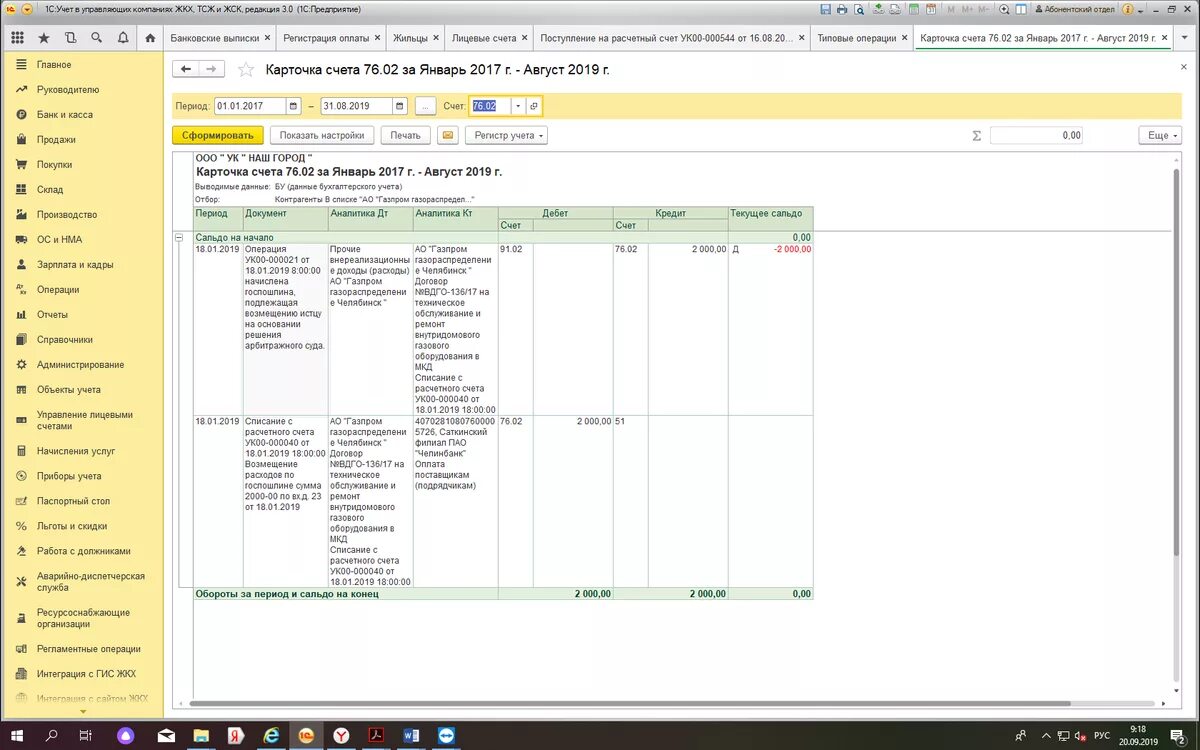Click the Сформировать button
Viewport: 1200px width, 750px height.
tap(218, 135)
